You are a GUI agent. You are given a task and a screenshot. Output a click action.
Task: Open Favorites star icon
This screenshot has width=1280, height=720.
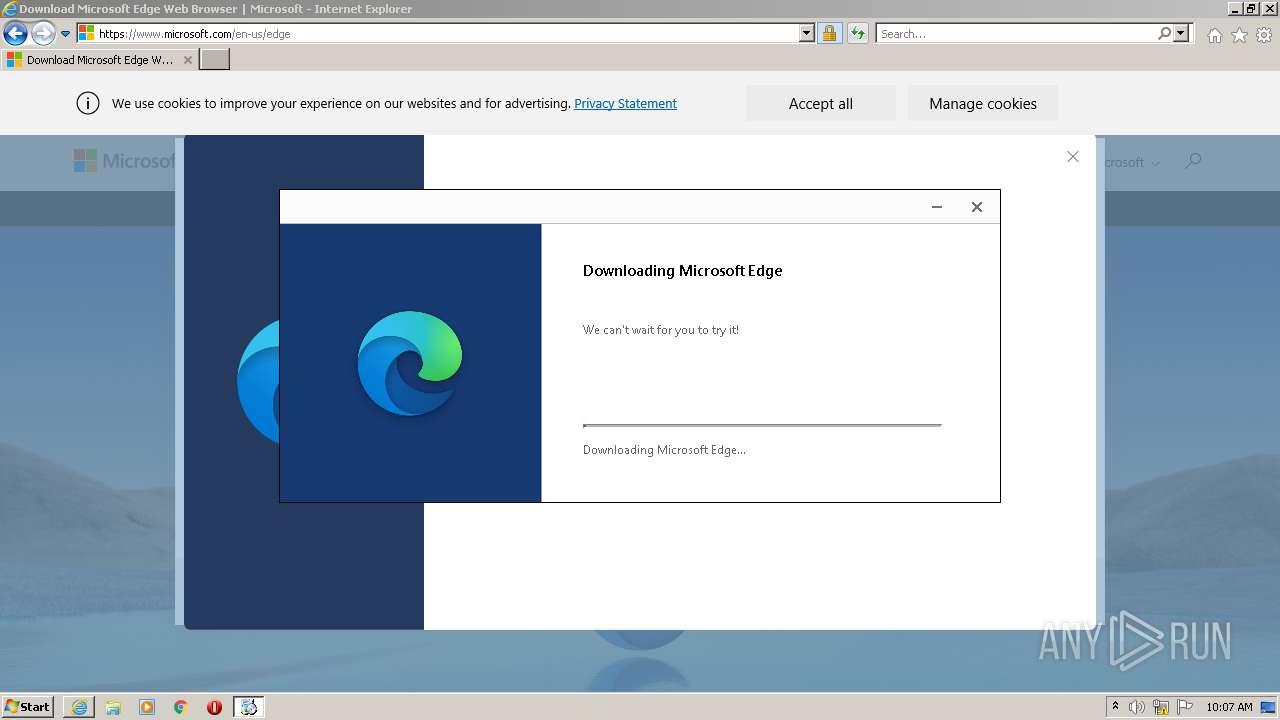1239,35
